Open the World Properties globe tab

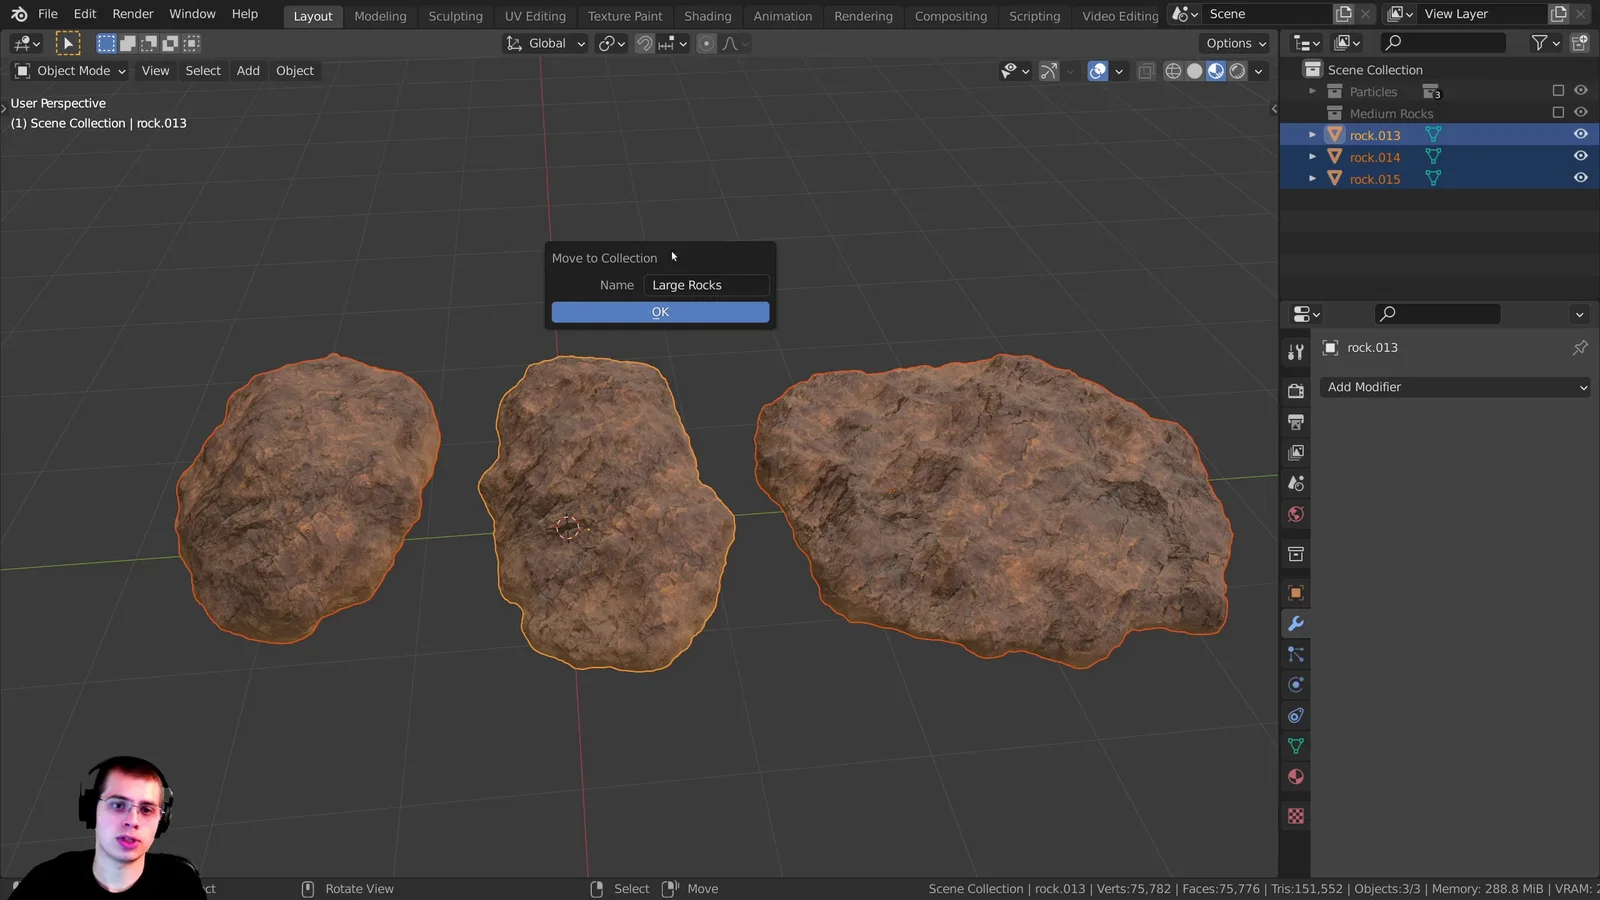point(1295,514)
